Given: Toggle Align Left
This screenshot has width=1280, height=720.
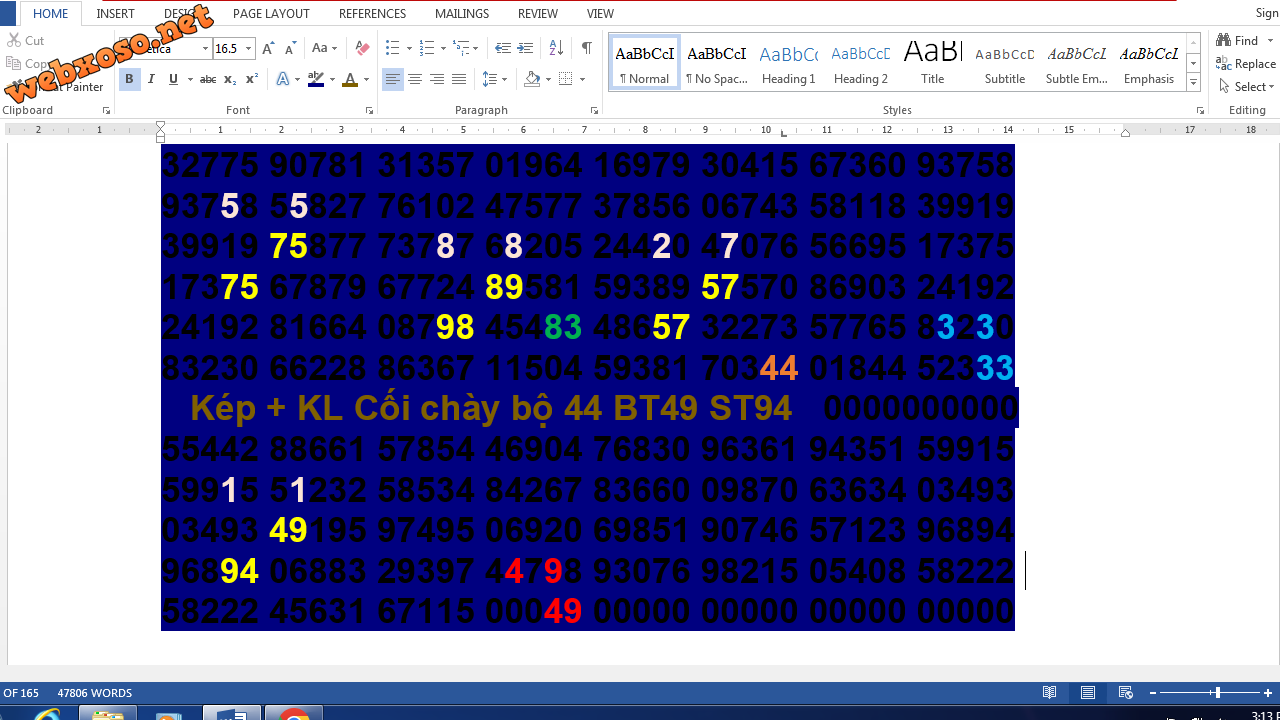Looking at the screenshot, I should click(x=393, y=79).
